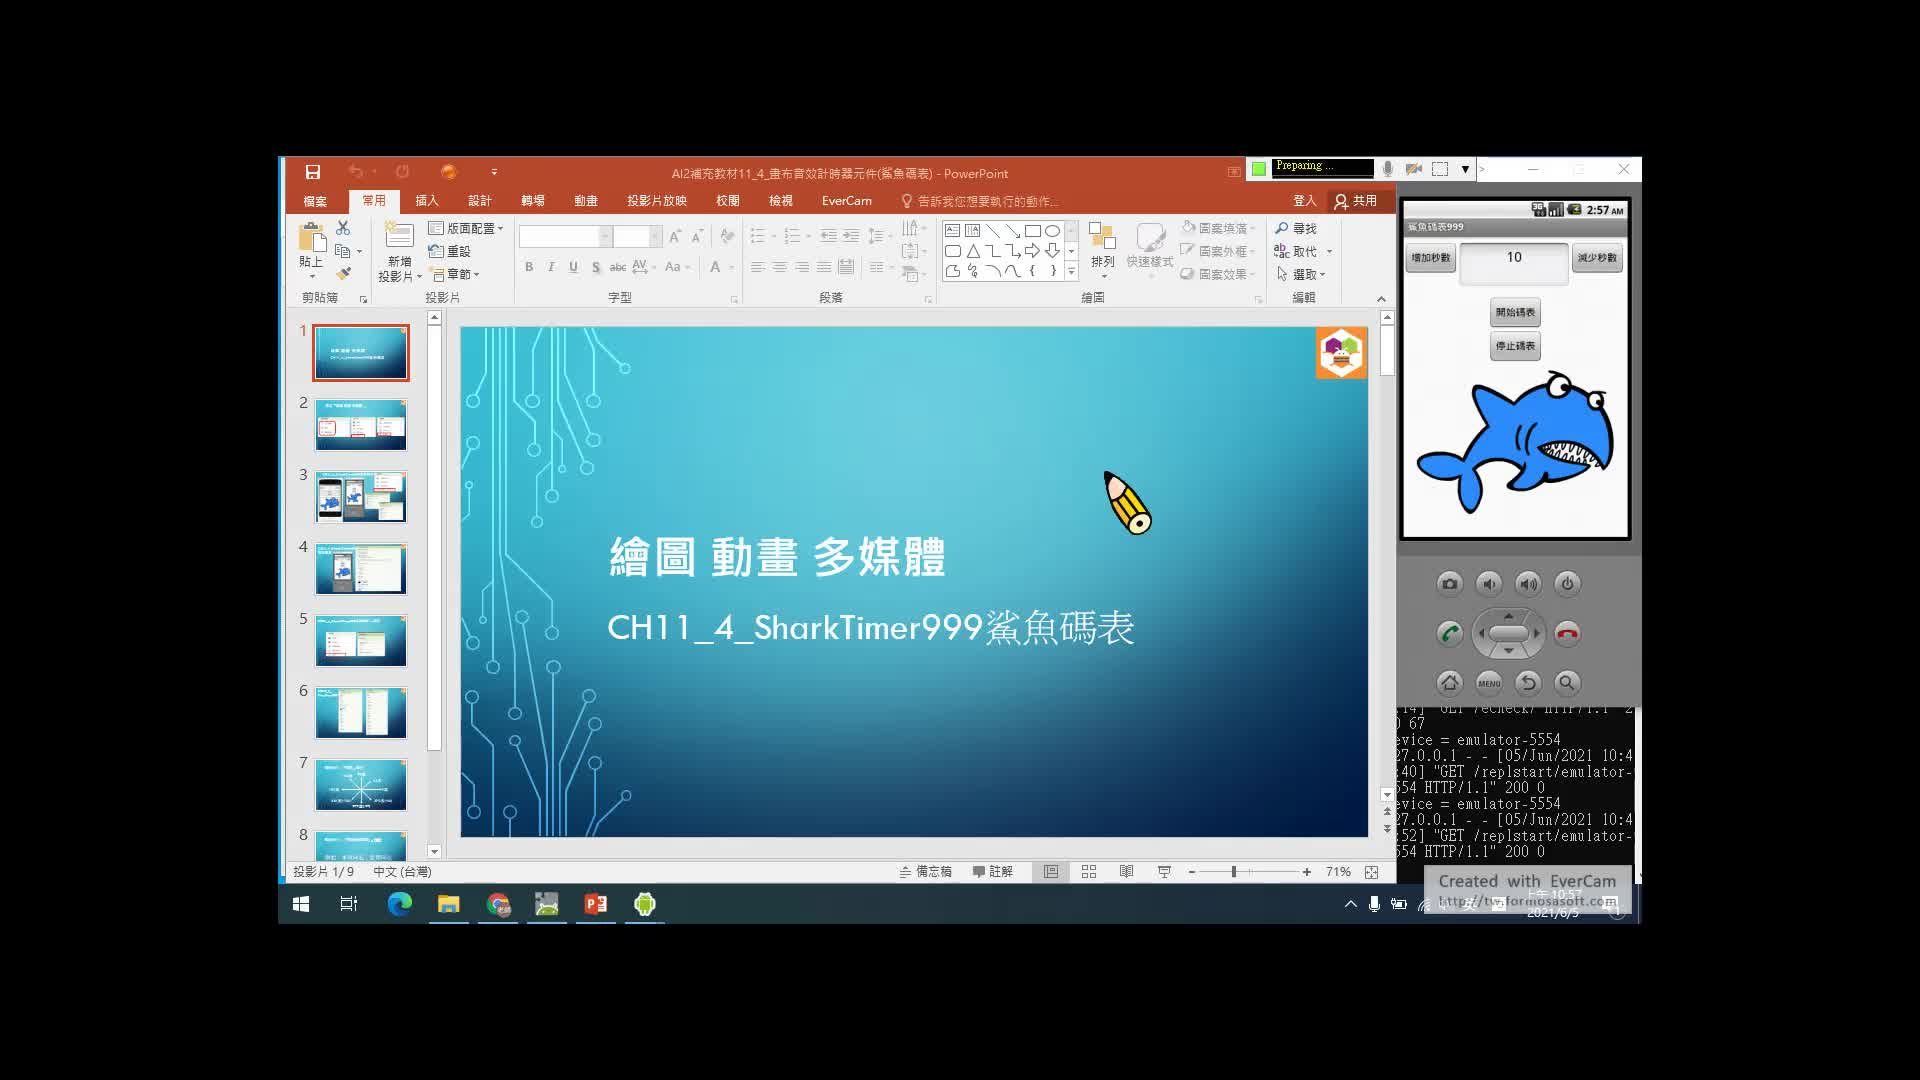The height and width of the screenshot is (1080, 1920).
Task: Click emulator power button
Action: point(1567,584)
